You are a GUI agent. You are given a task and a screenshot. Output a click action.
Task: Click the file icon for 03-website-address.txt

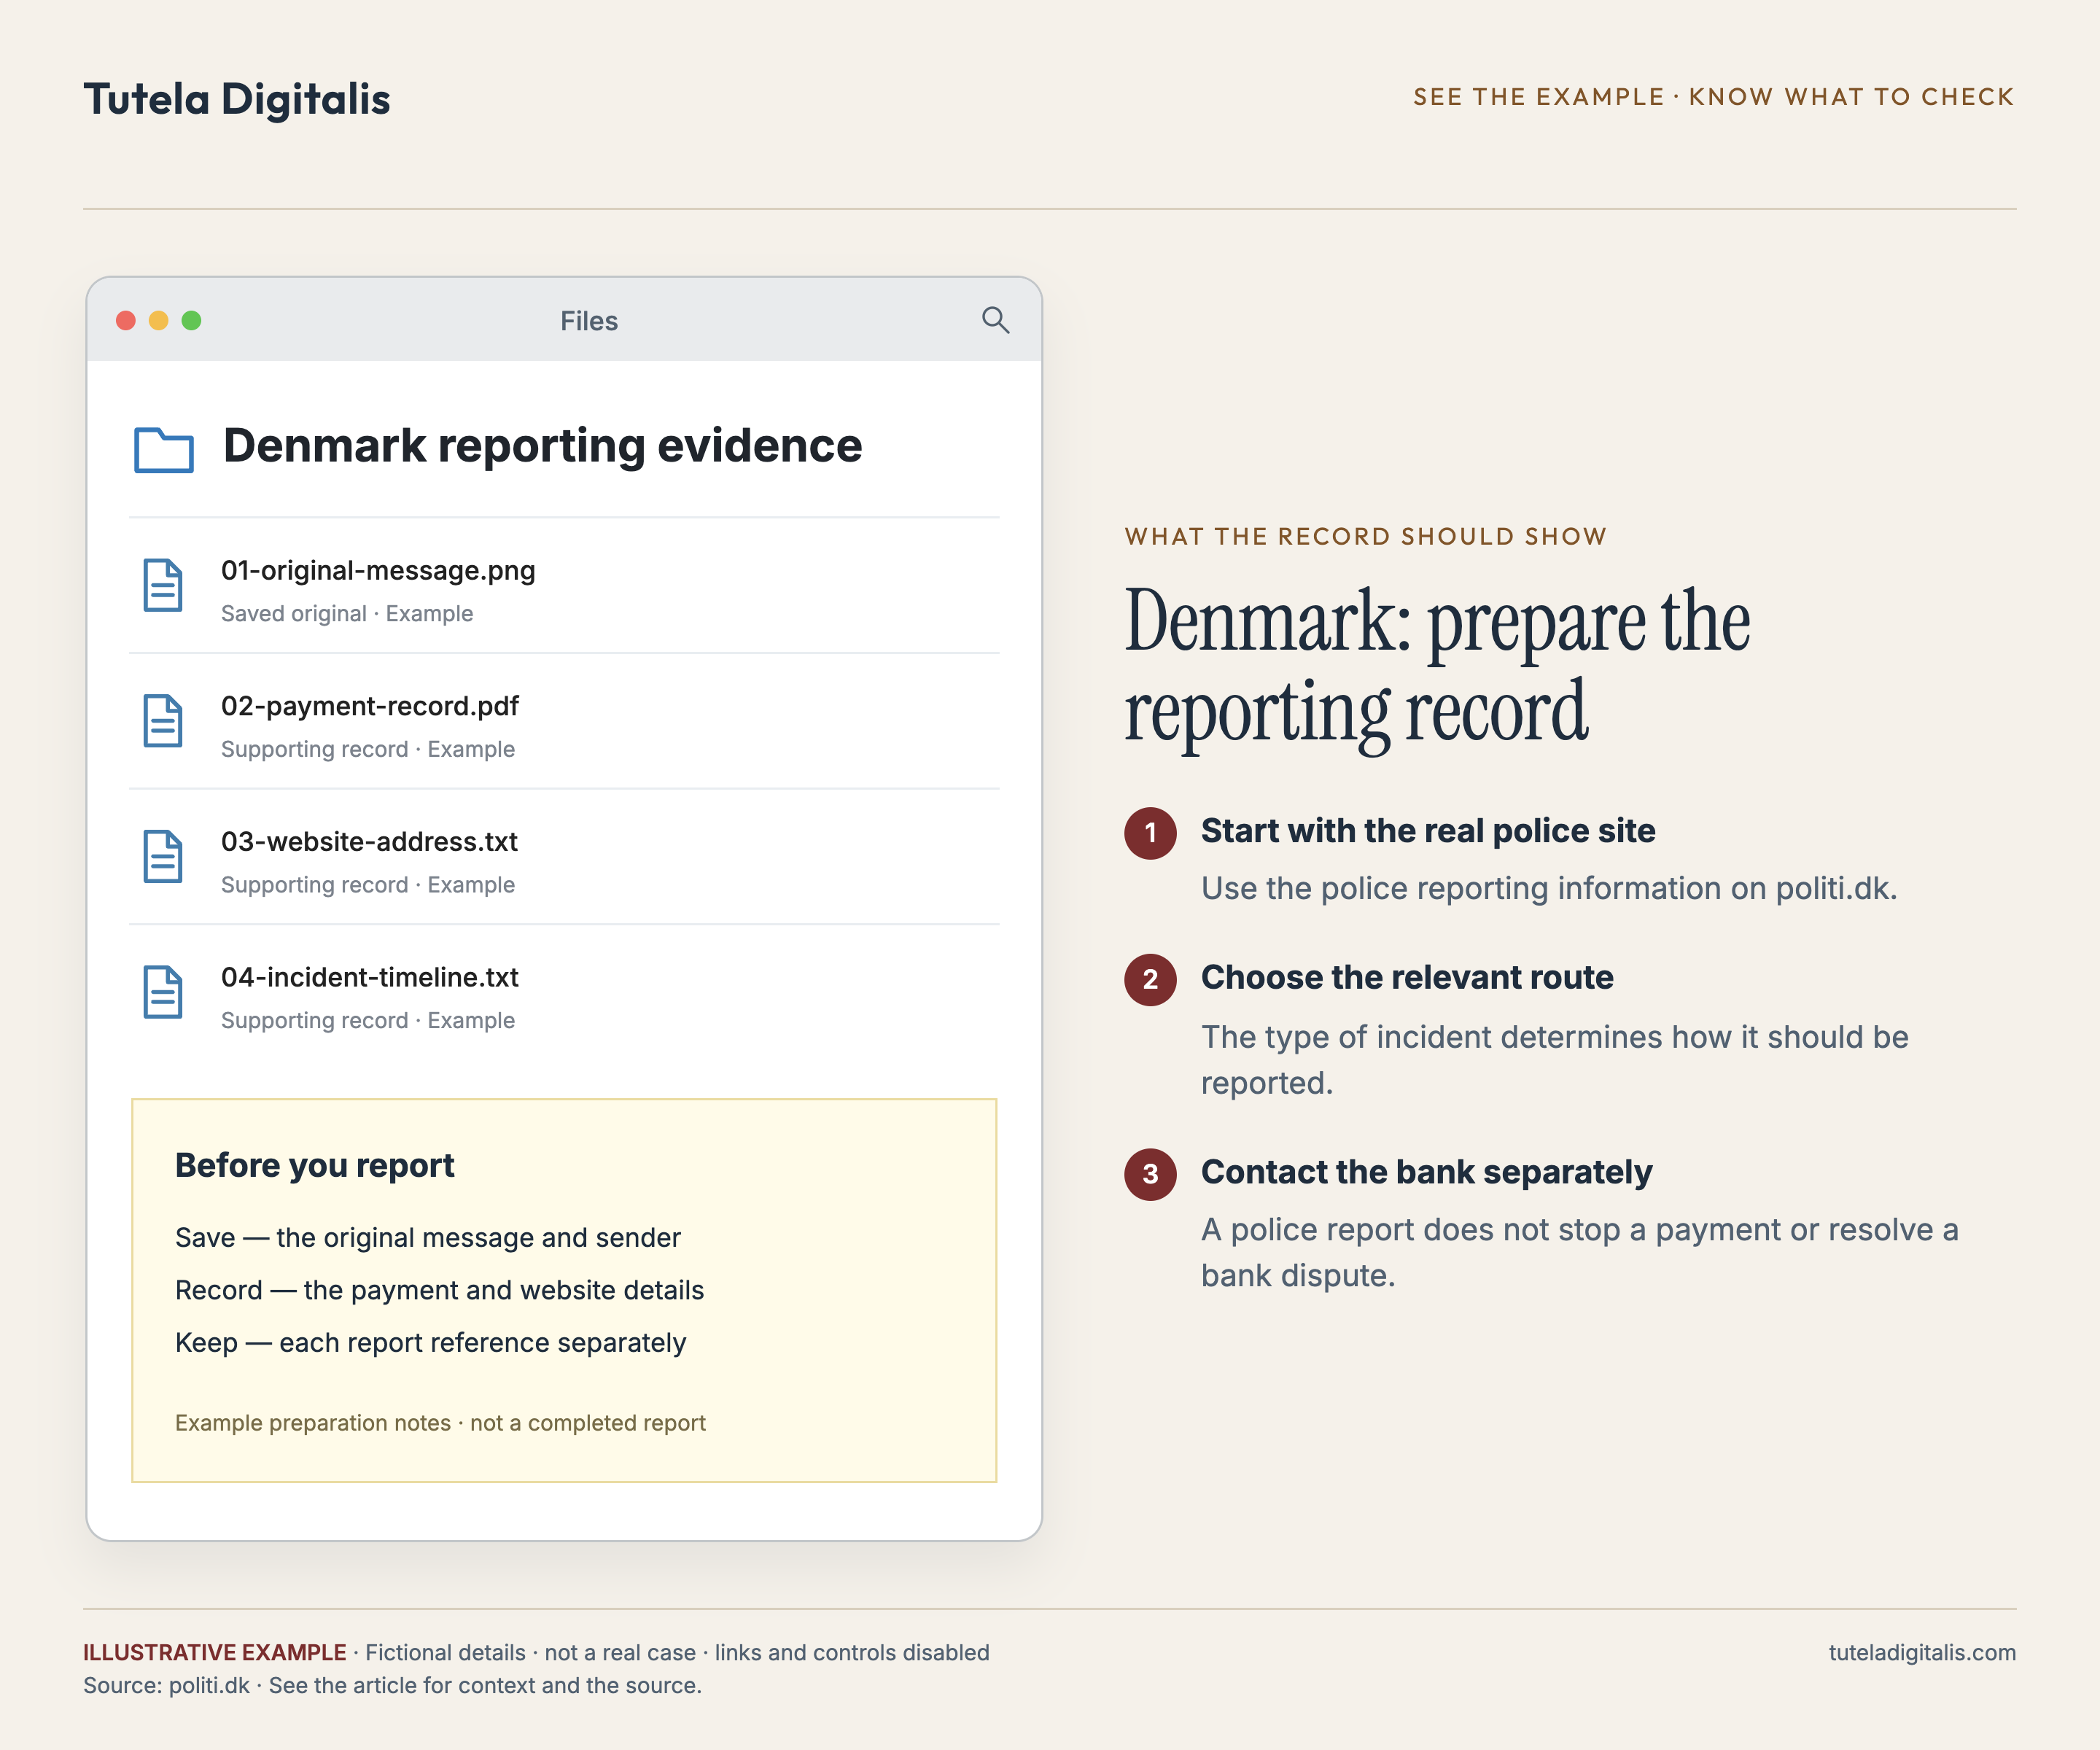[x=163, y=856]
